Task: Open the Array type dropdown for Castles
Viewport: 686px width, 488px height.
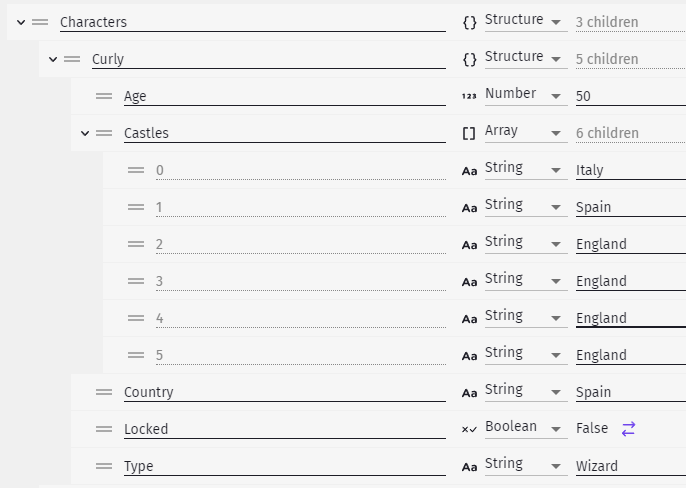Action: point(526,133)
